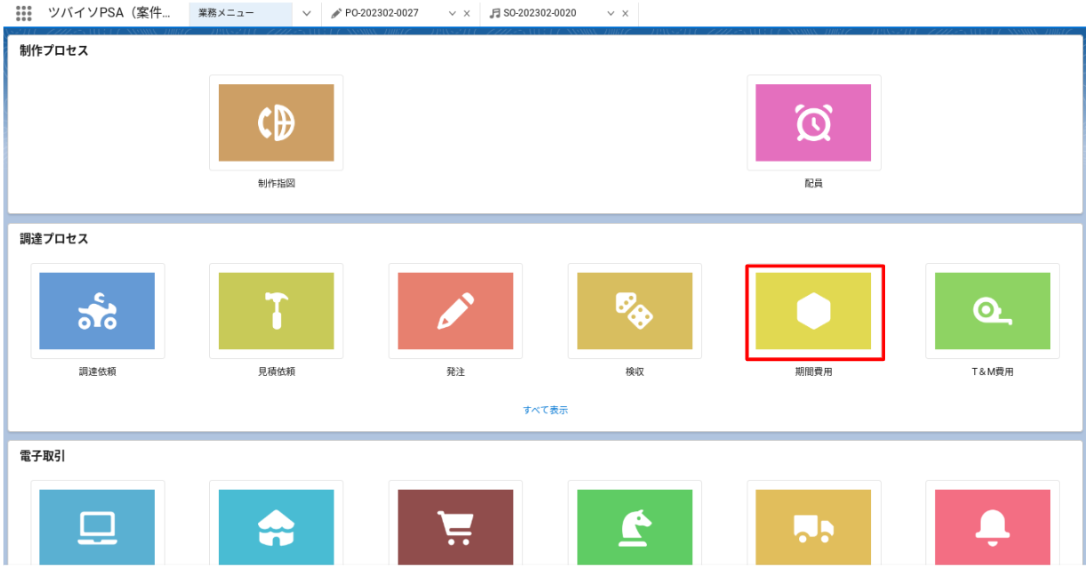Switch to the PO-202302-0027 tab
The image size is (1086, 571).
pos(382,13)
